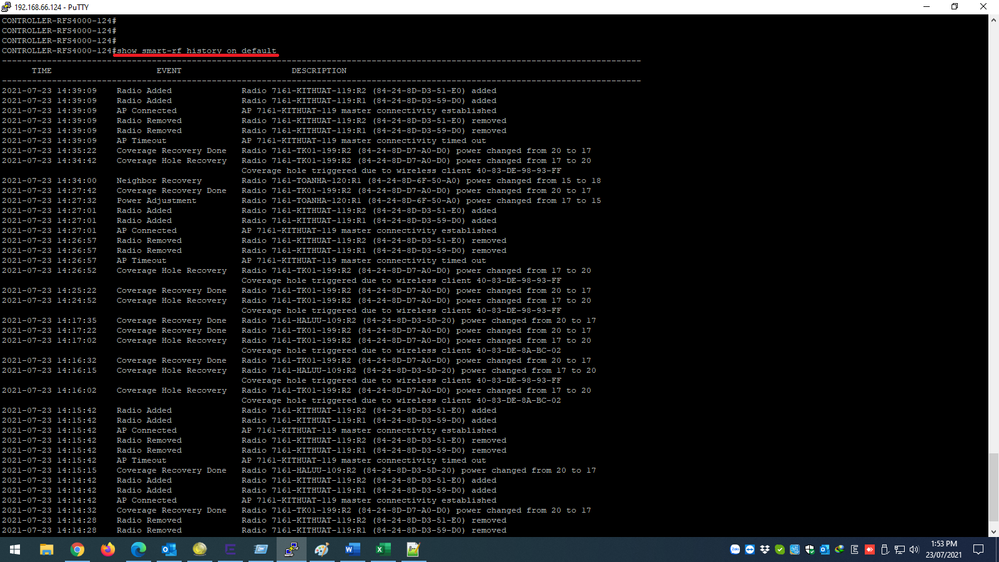999x562 pixels.
Task: Switch to Microsoft Word in the taskbar
Action: 352,549
